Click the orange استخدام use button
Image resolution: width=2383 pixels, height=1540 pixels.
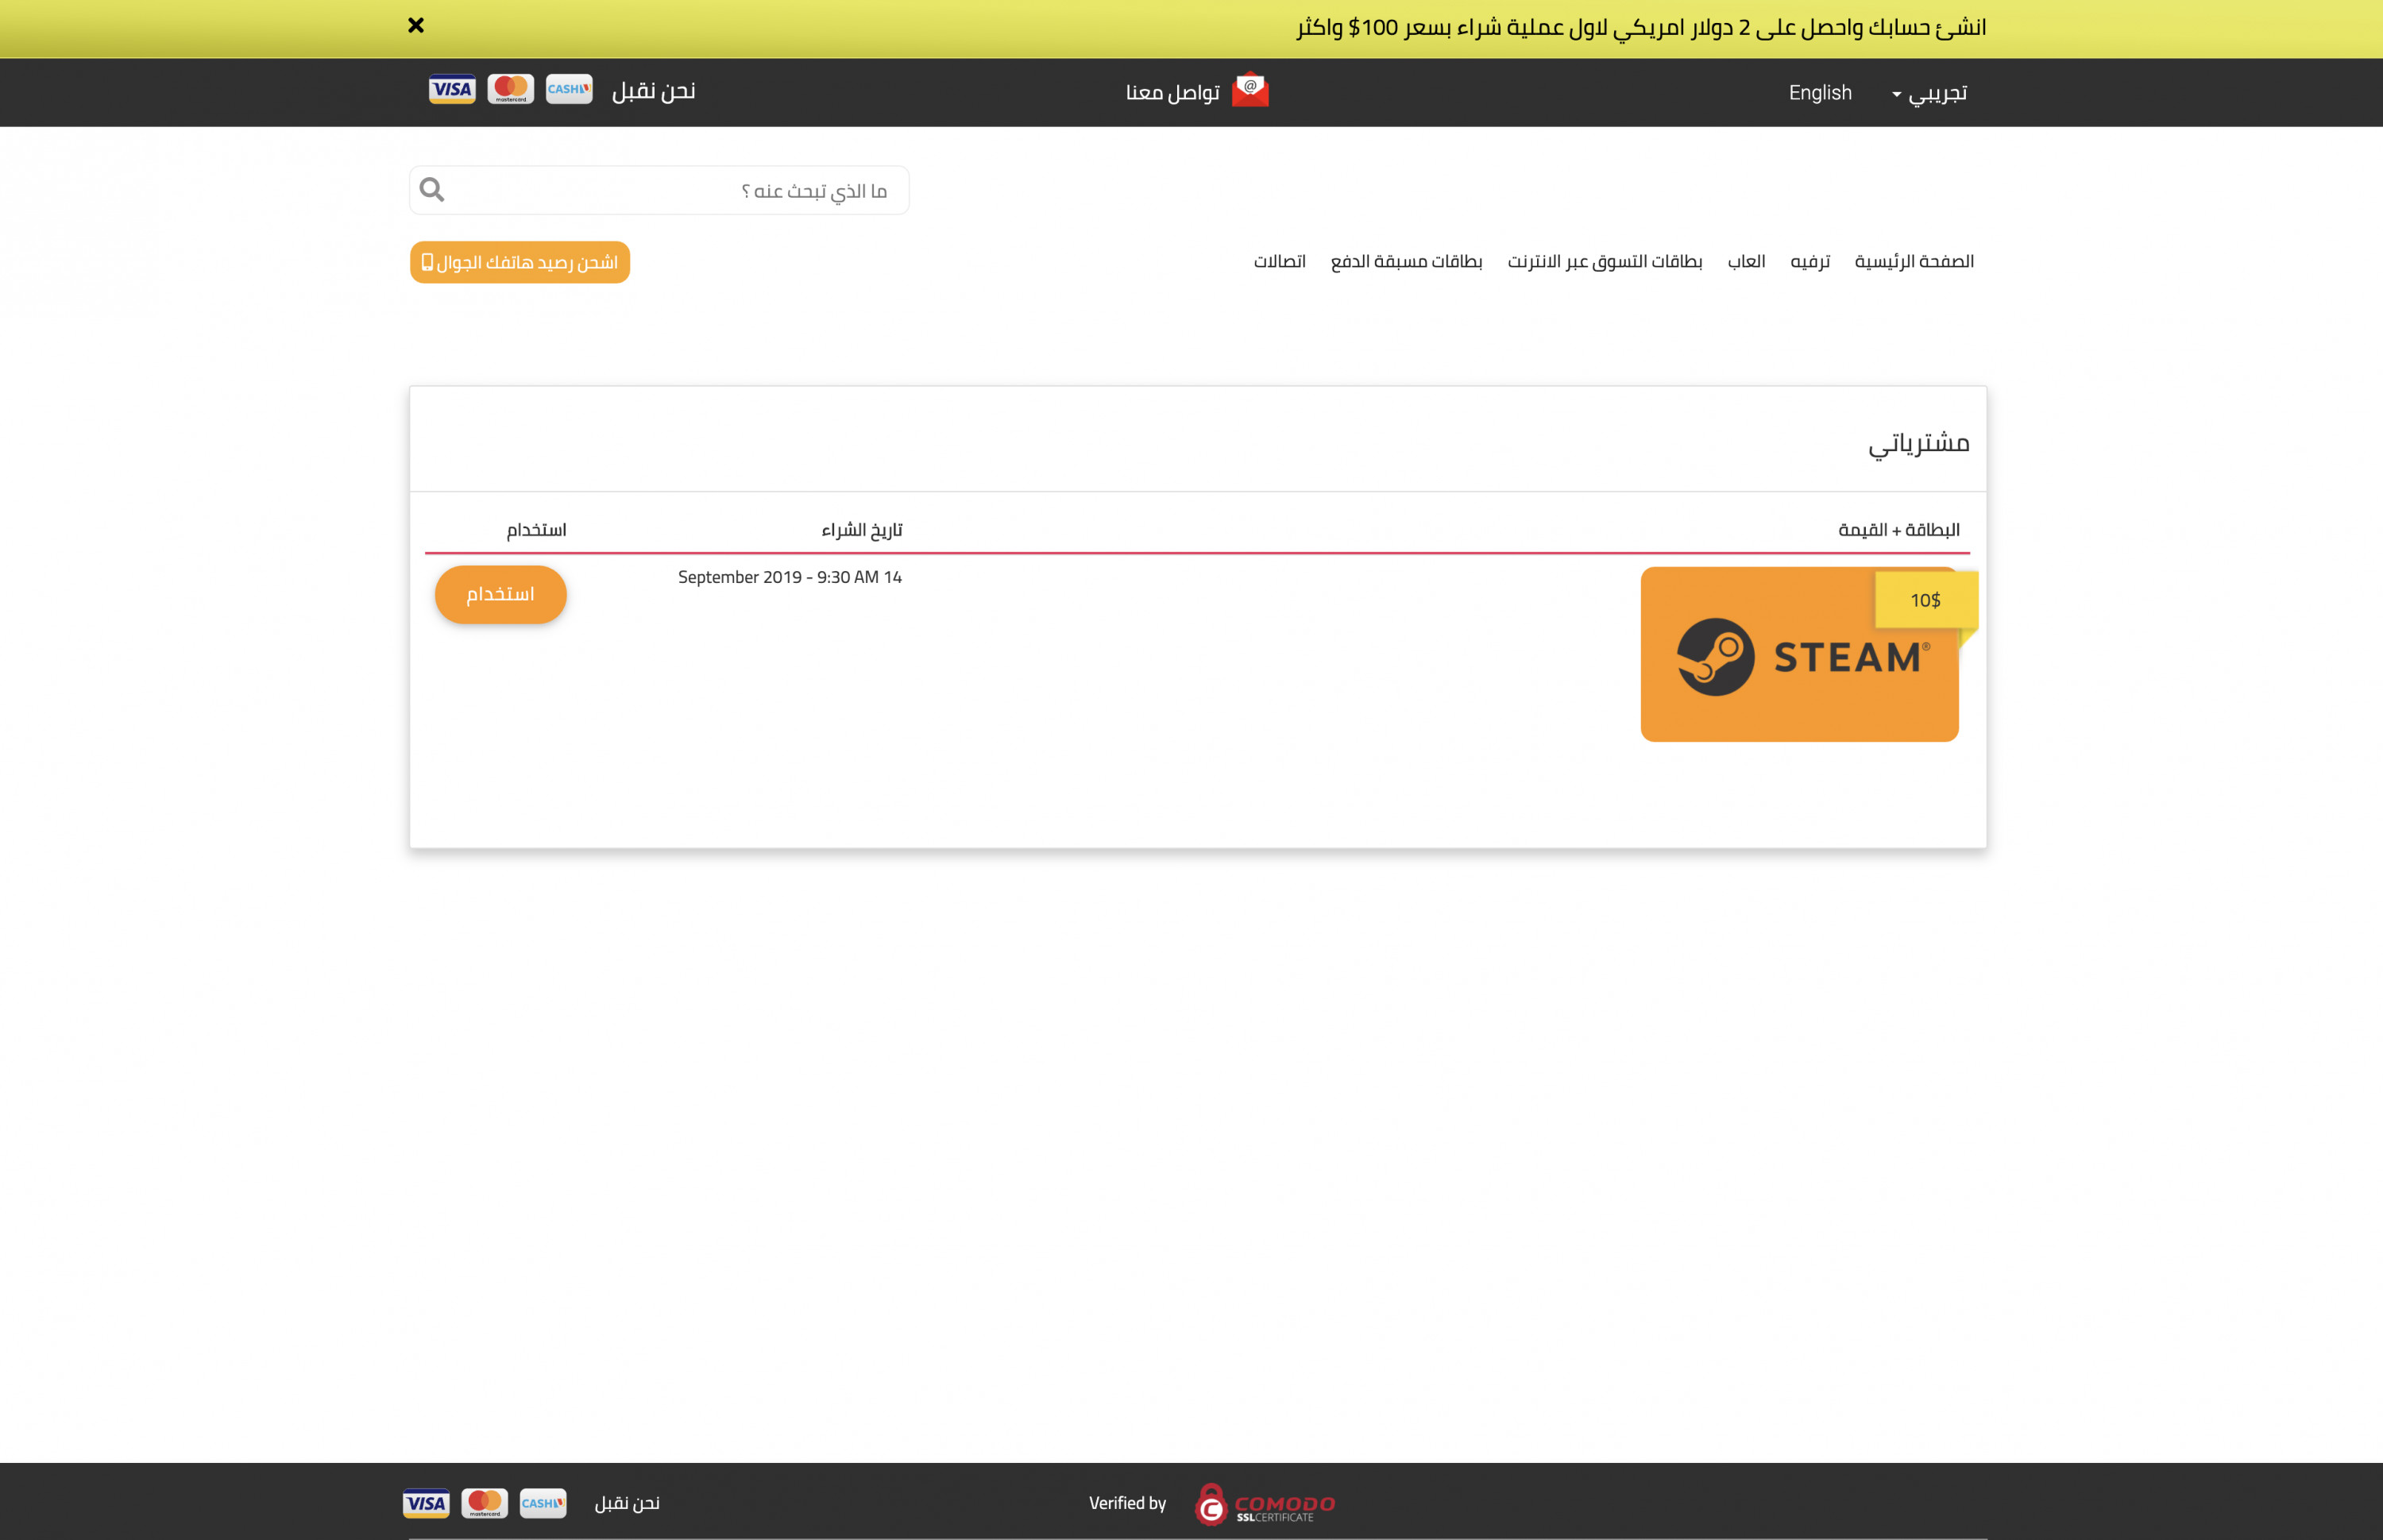click(501, 595)
